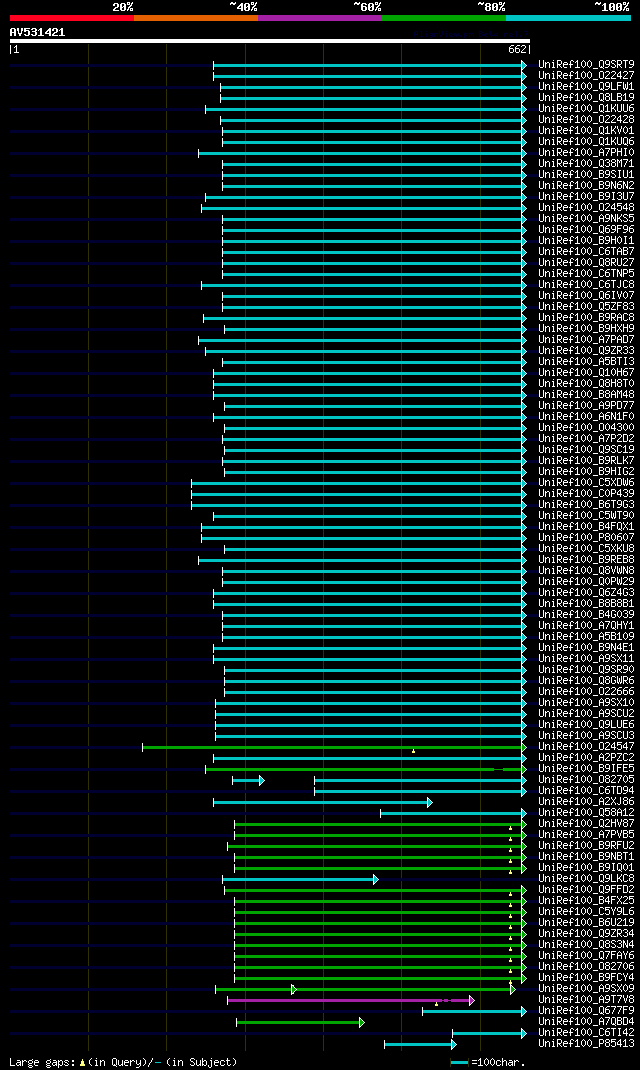This screenshot has width=640, height=1070.
Task: Click the alignment bar of UniRef100_Q58A12
Action: click(x=451, y=813)
